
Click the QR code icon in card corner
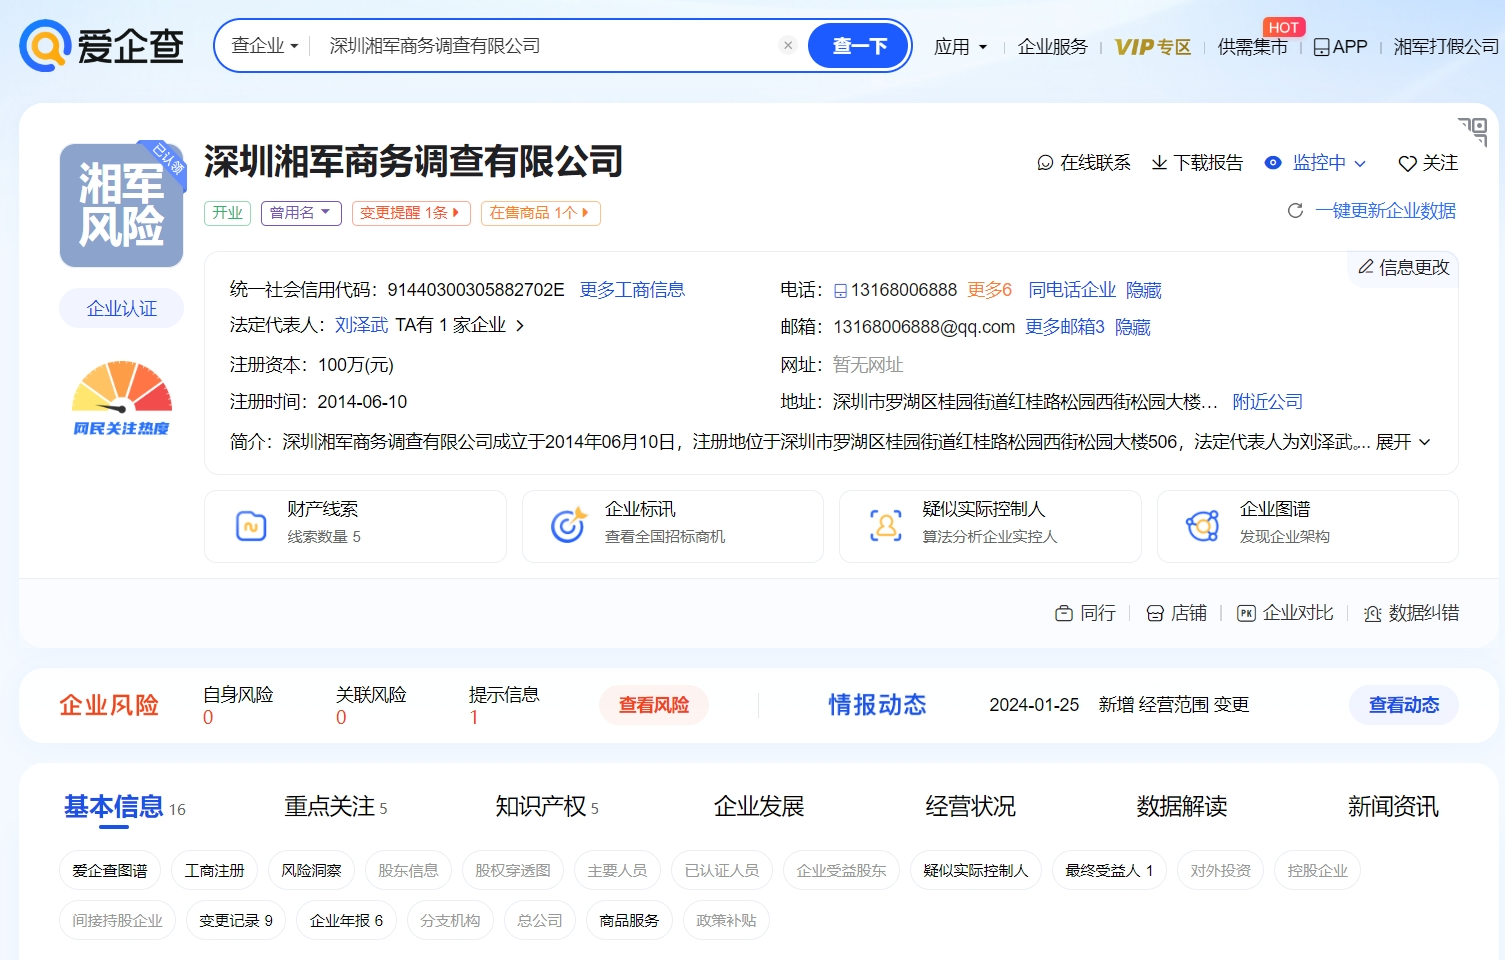(x=1472, y=131)
